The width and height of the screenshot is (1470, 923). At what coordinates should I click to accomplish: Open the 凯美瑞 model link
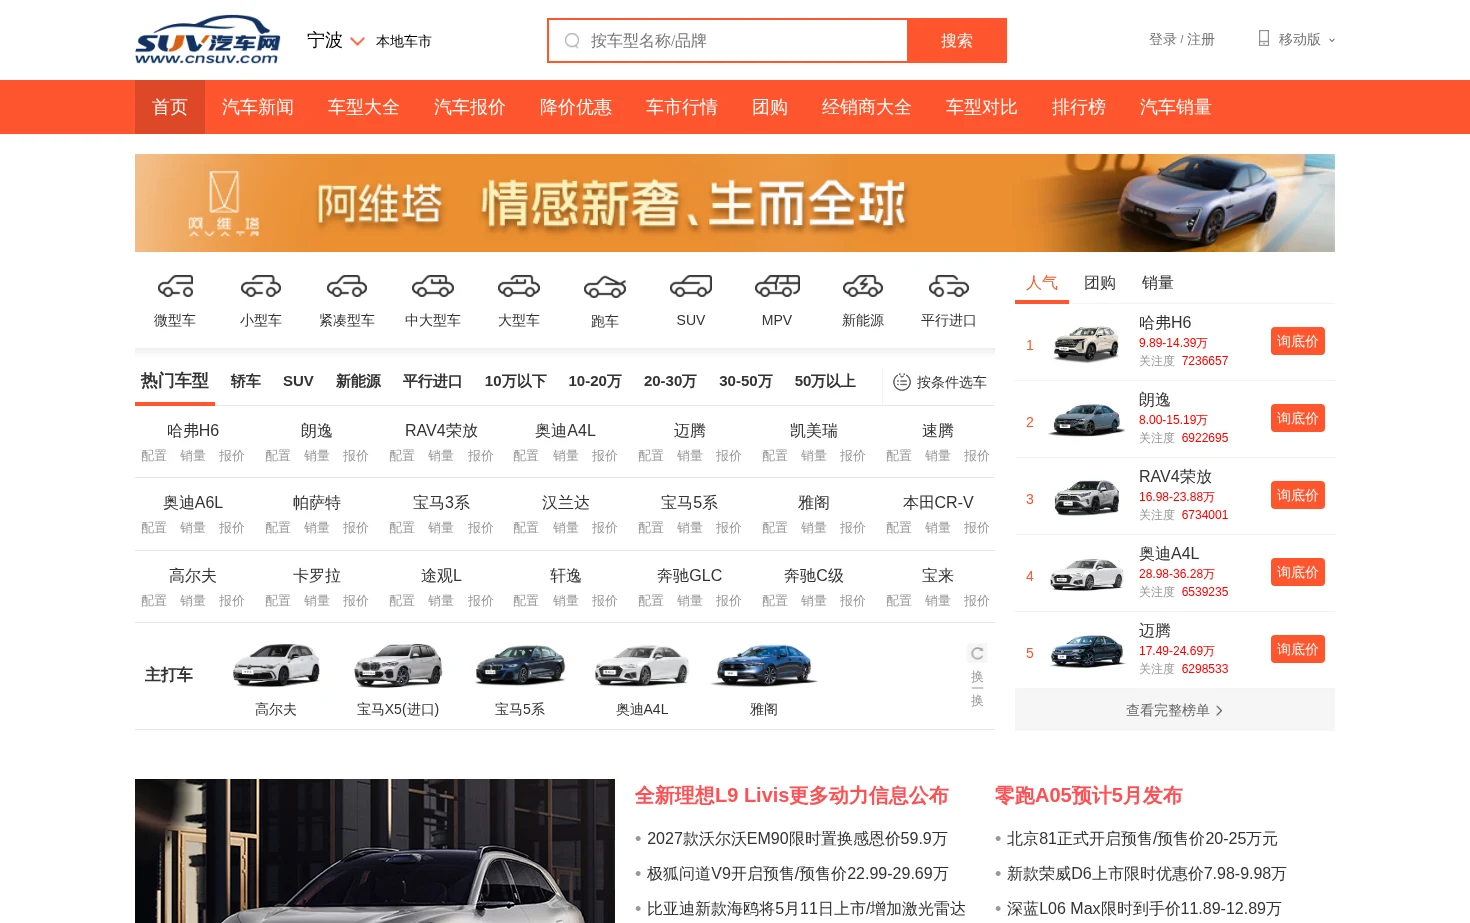[814, 430]
